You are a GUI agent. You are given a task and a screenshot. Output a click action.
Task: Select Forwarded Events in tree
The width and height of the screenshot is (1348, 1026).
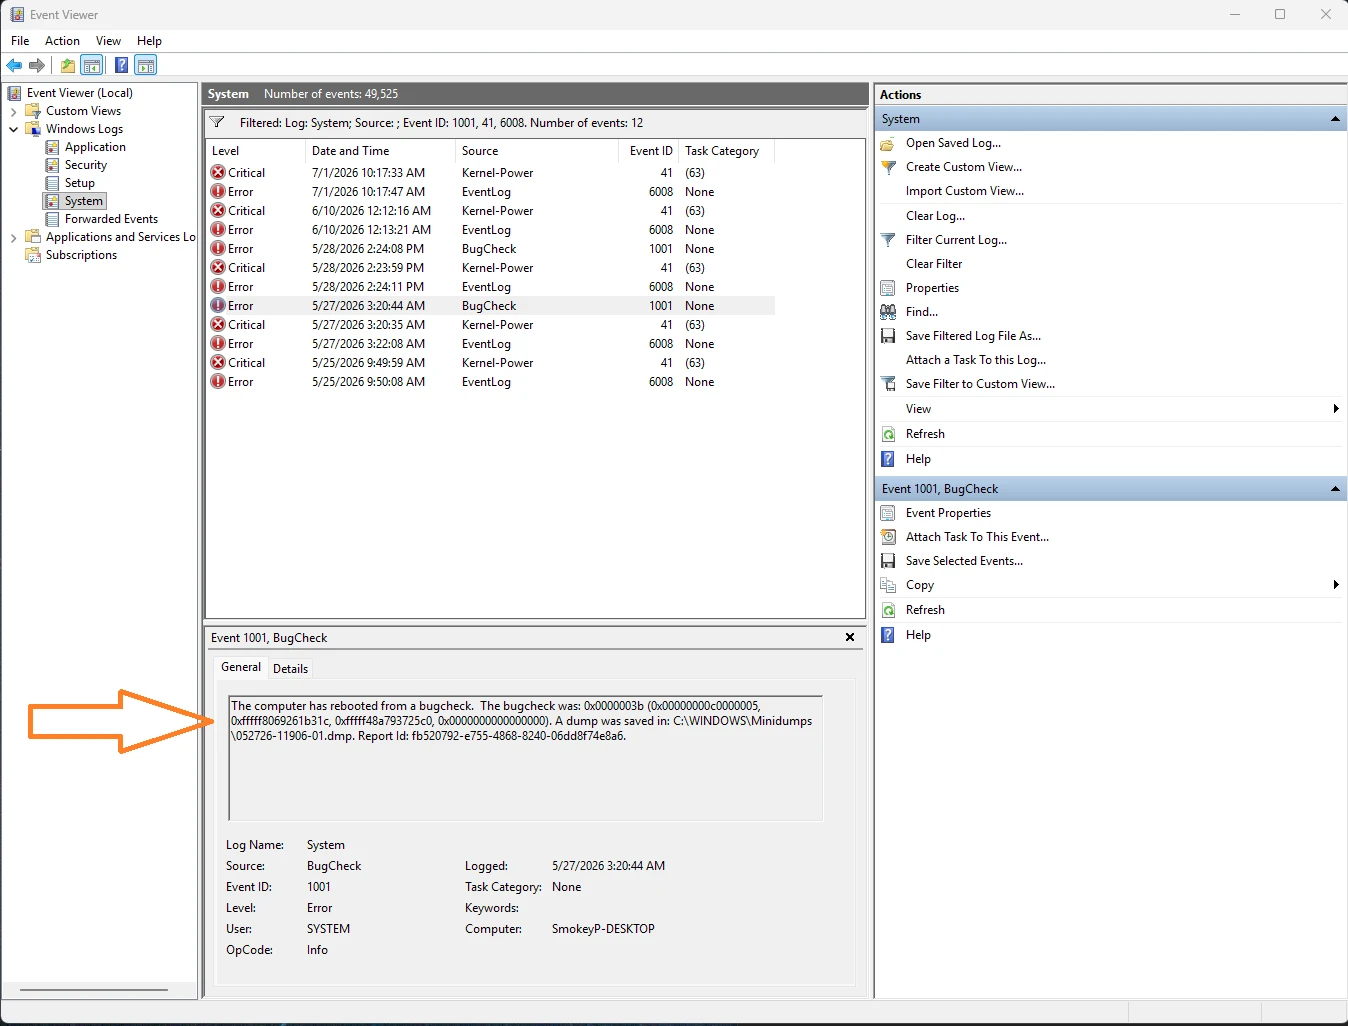111,219
